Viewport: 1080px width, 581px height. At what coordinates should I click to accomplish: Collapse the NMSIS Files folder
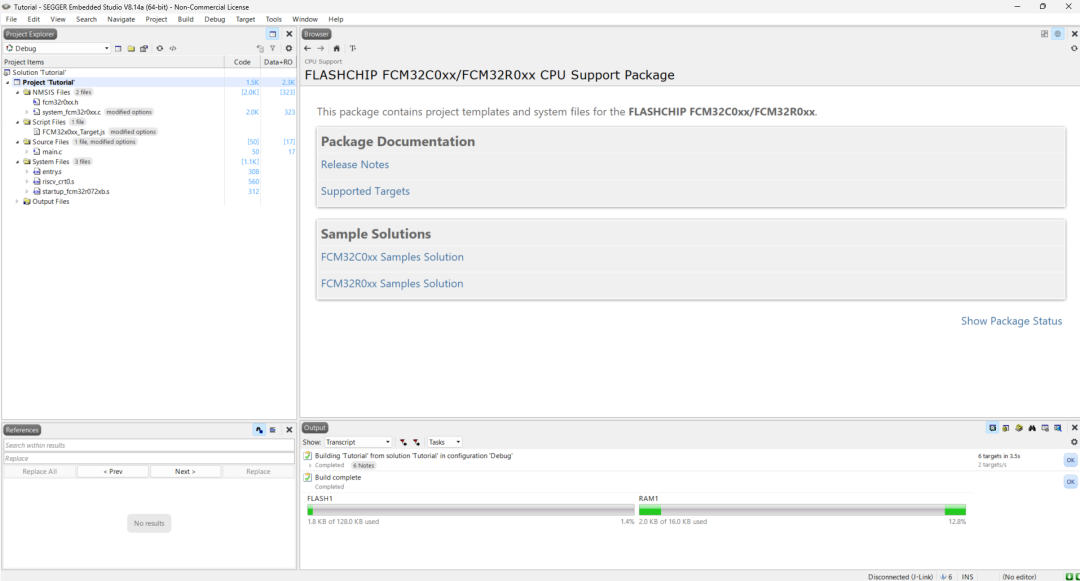click(17, 92)
